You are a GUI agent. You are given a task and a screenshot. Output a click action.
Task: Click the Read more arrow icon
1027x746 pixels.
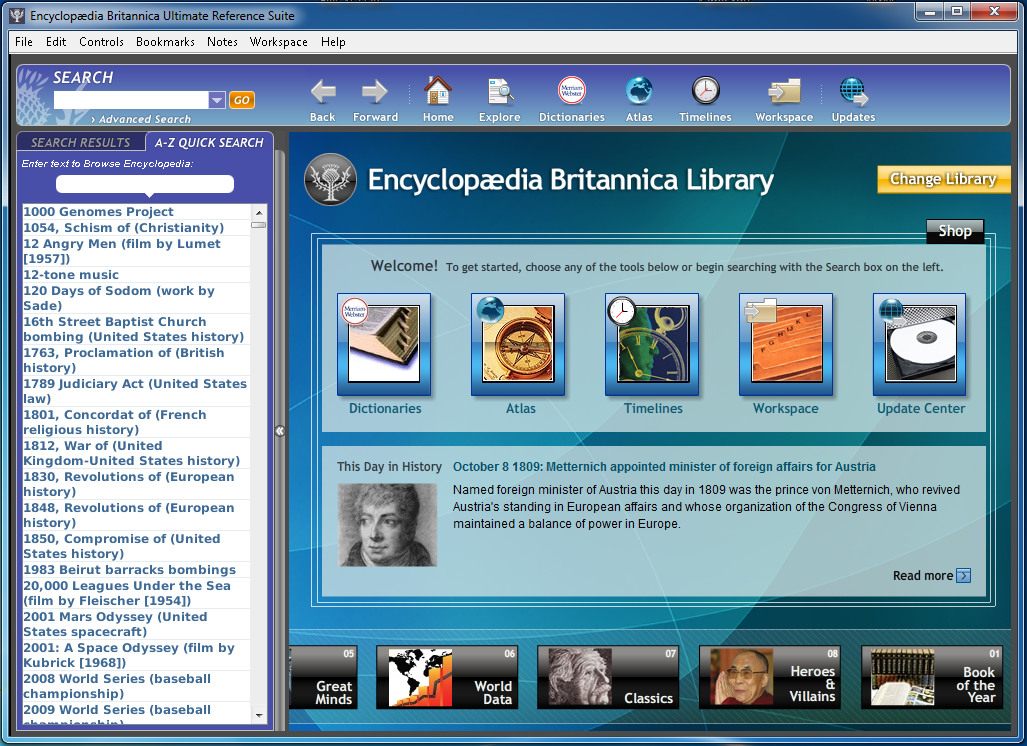963,576
